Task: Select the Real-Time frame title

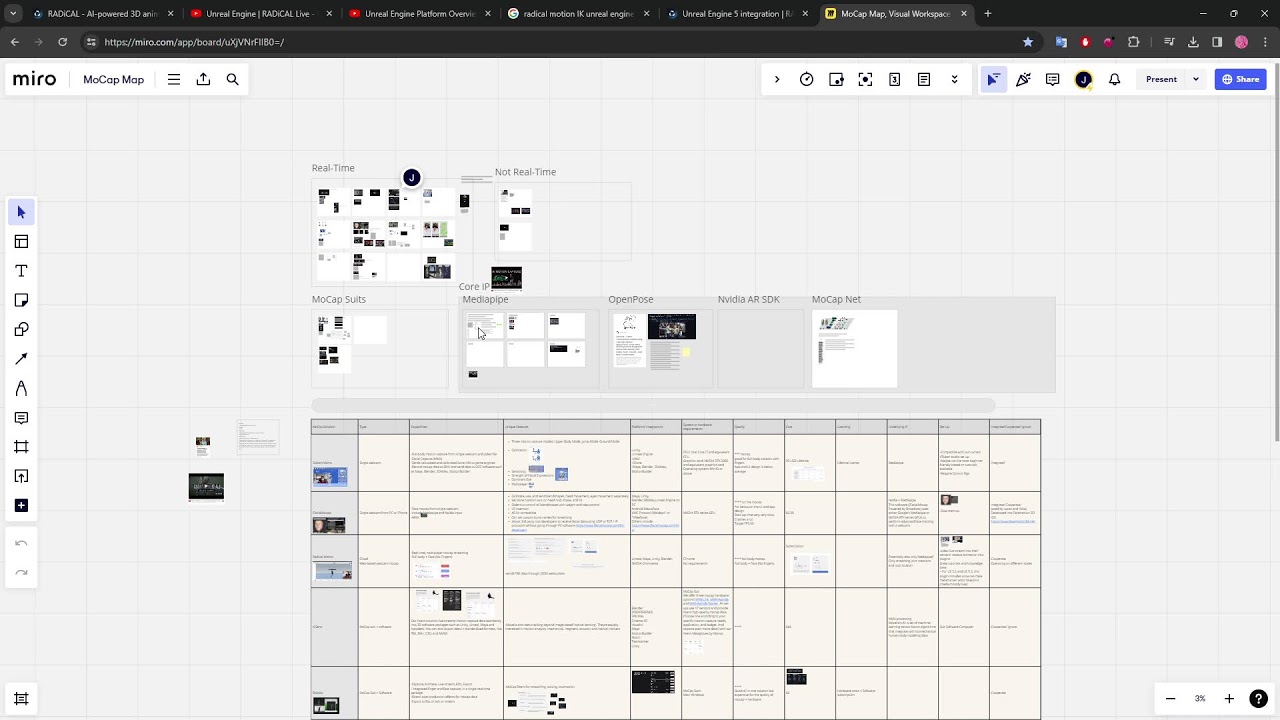Action: pos(333,168)
